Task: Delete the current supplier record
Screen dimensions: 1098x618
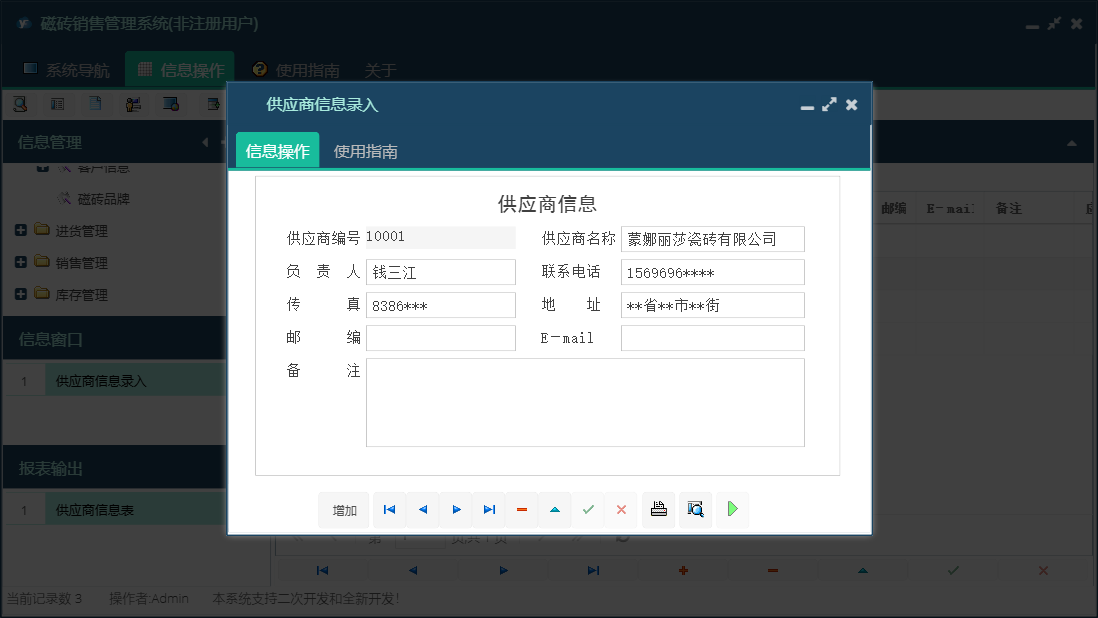Action: click(x=522, y=510)
